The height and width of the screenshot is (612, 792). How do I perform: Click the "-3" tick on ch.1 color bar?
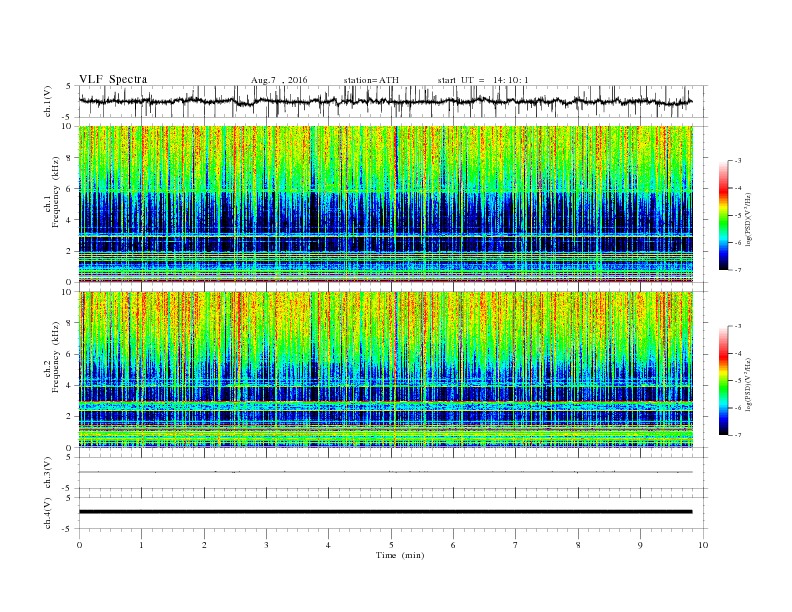coord(738,161)
